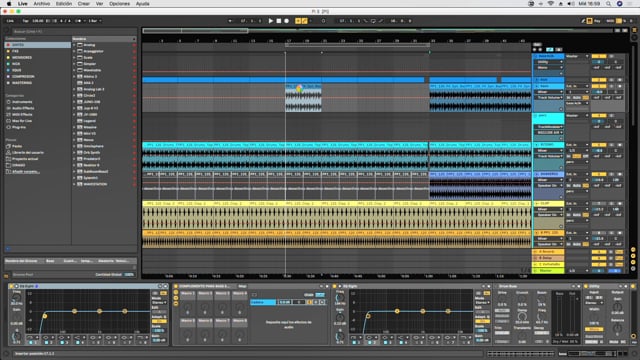
Task: Toggle the first EQ Eight device activator
Action: 11,286
